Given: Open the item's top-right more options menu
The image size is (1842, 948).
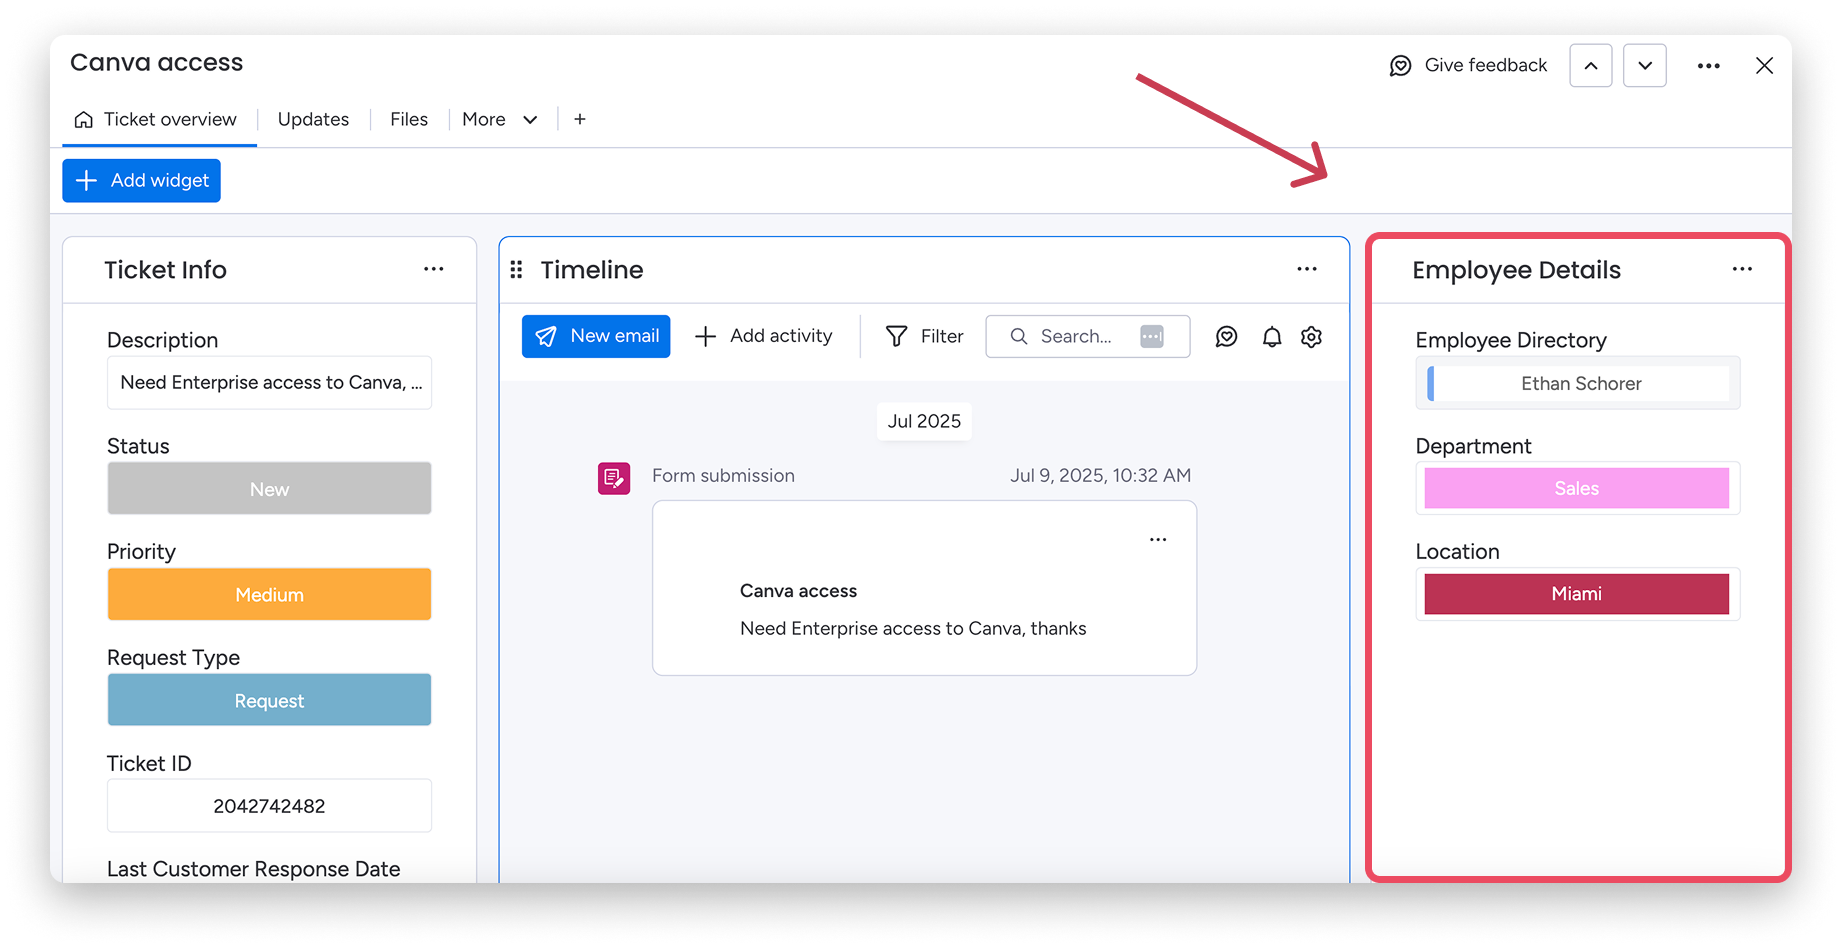Looking at the screenshot, I should click(1709, 66).
